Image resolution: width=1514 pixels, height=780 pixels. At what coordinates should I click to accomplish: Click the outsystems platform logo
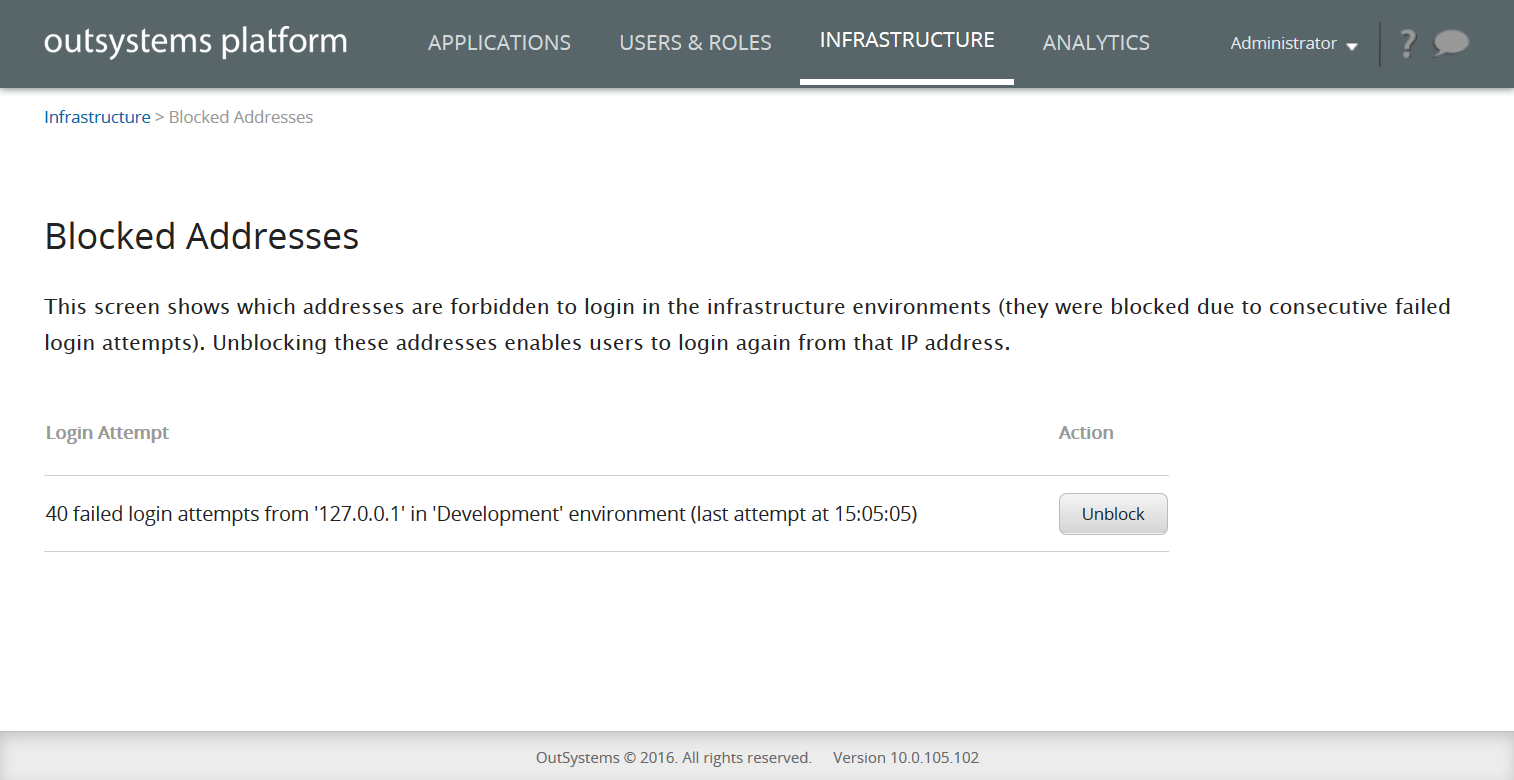[195, 42]
